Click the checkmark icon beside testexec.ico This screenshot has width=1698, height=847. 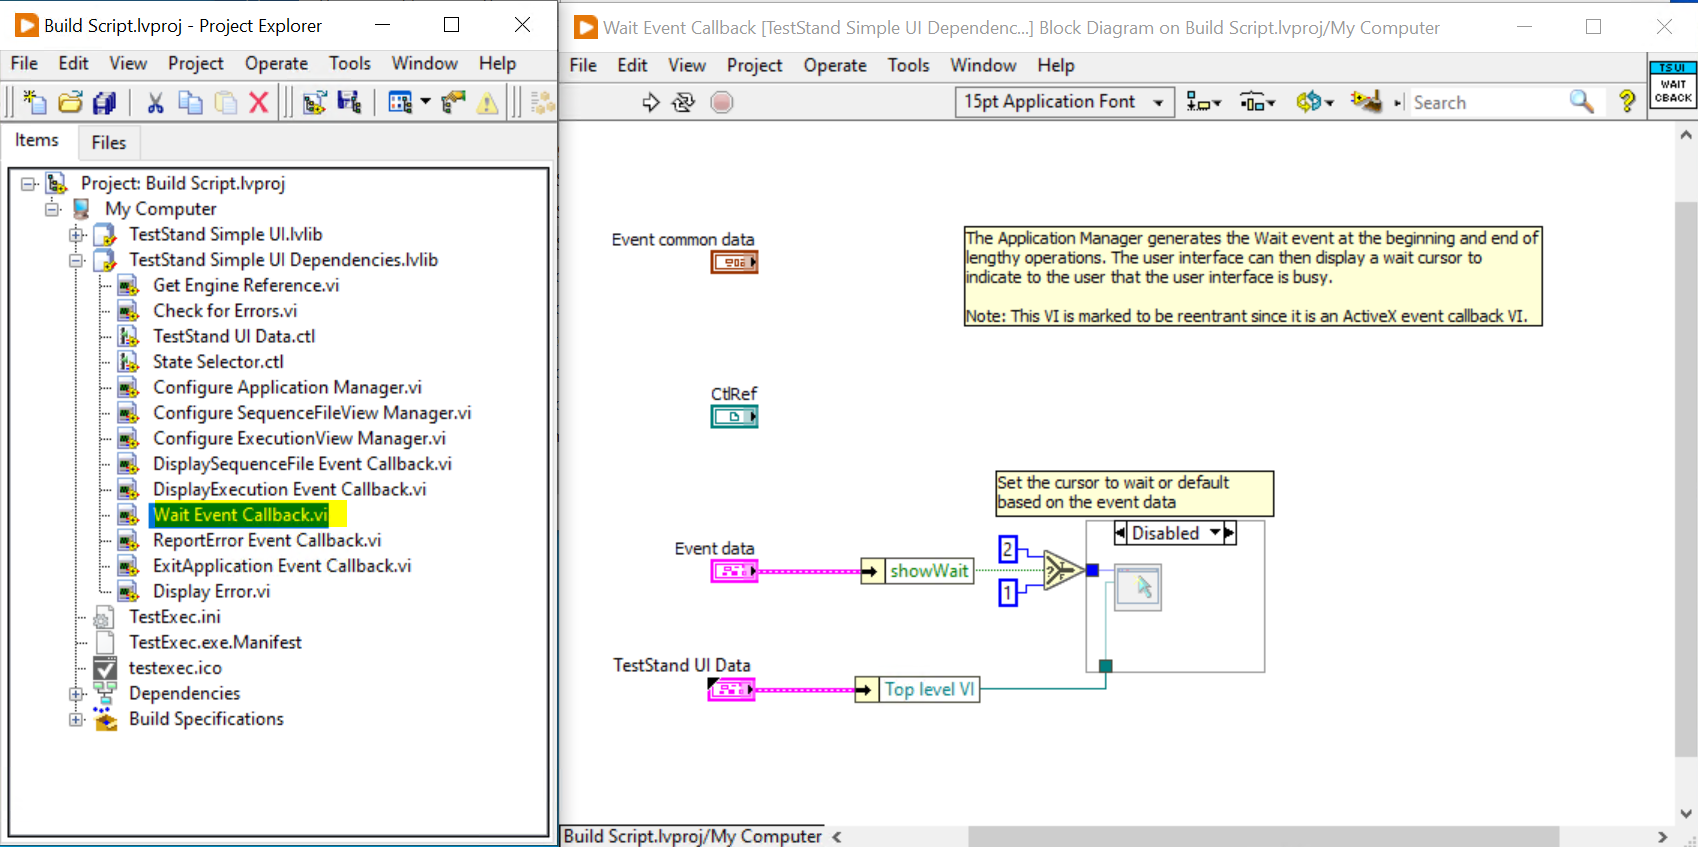[105, 668]
